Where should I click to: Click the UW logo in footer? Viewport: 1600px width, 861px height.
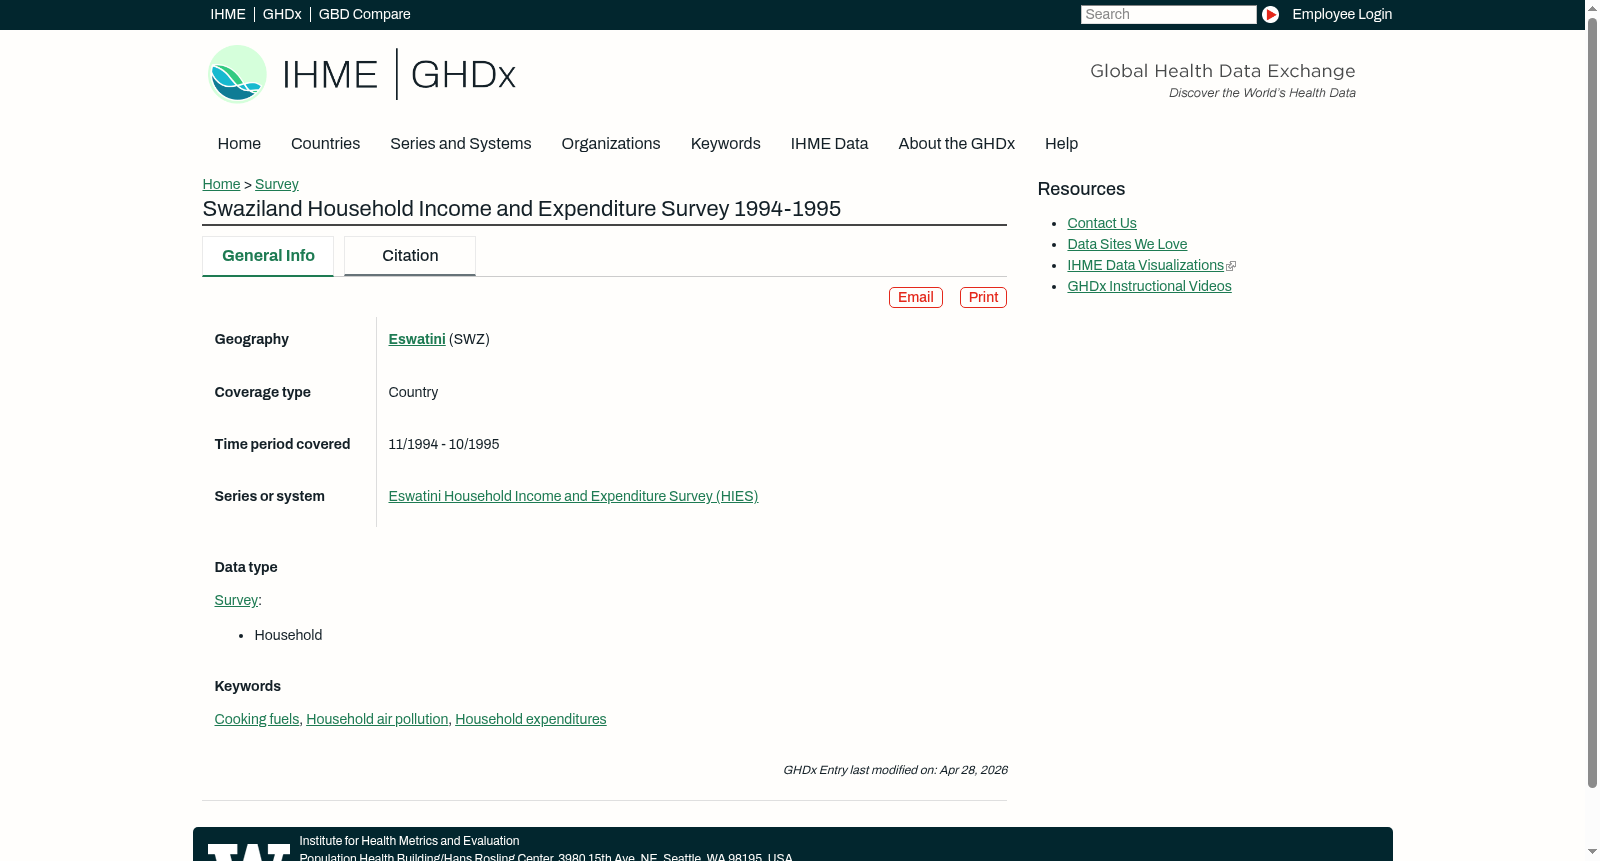(x=249, y=852)
